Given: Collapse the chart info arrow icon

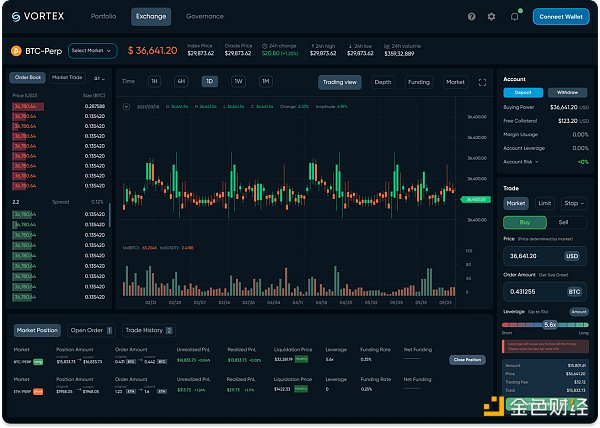Looking at the screenshot, I should [126, 105].
